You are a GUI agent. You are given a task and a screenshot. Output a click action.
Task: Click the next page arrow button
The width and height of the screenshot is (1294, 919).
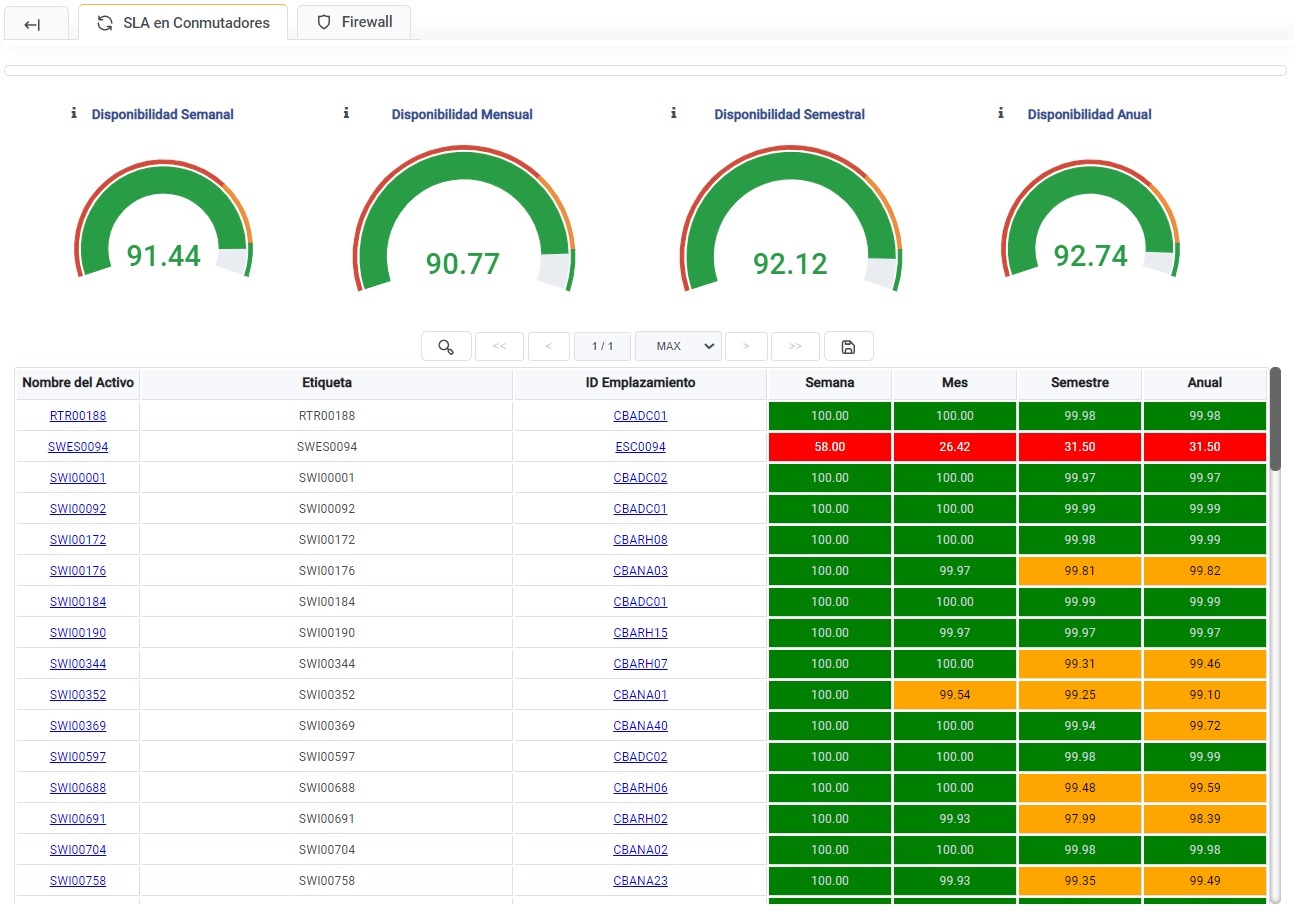click(745, 346)
